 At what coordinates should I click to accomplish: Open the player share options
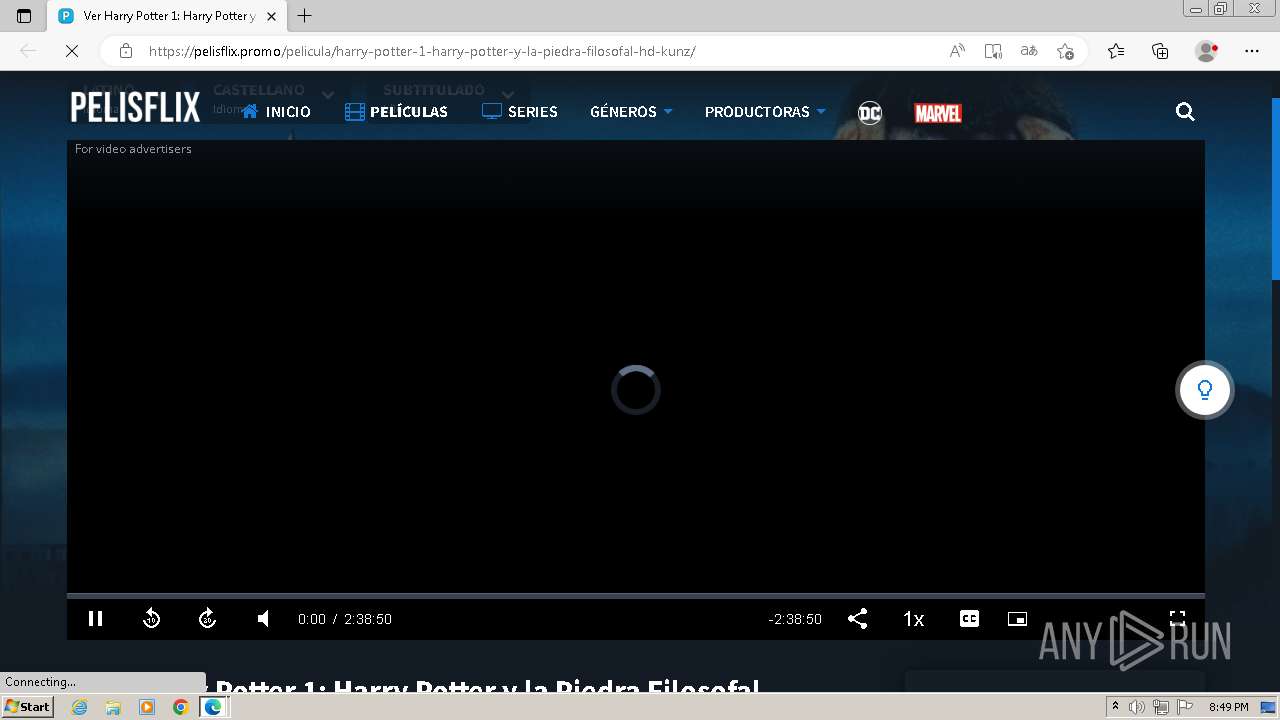pos(857,619)
